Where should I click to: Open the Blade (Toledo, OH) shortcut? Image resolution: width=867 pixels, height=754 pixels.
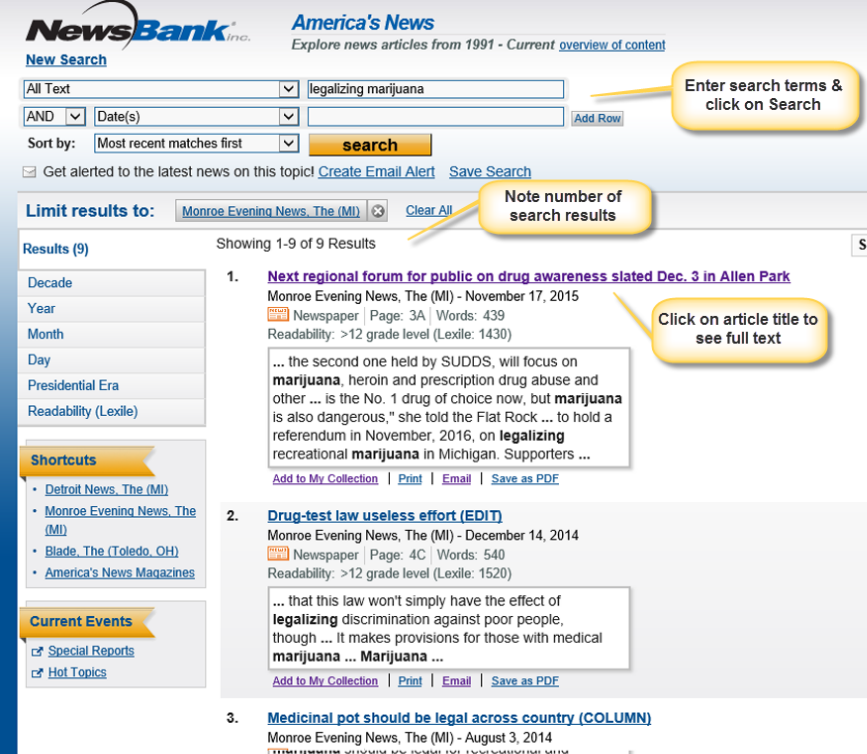[112, 551]
